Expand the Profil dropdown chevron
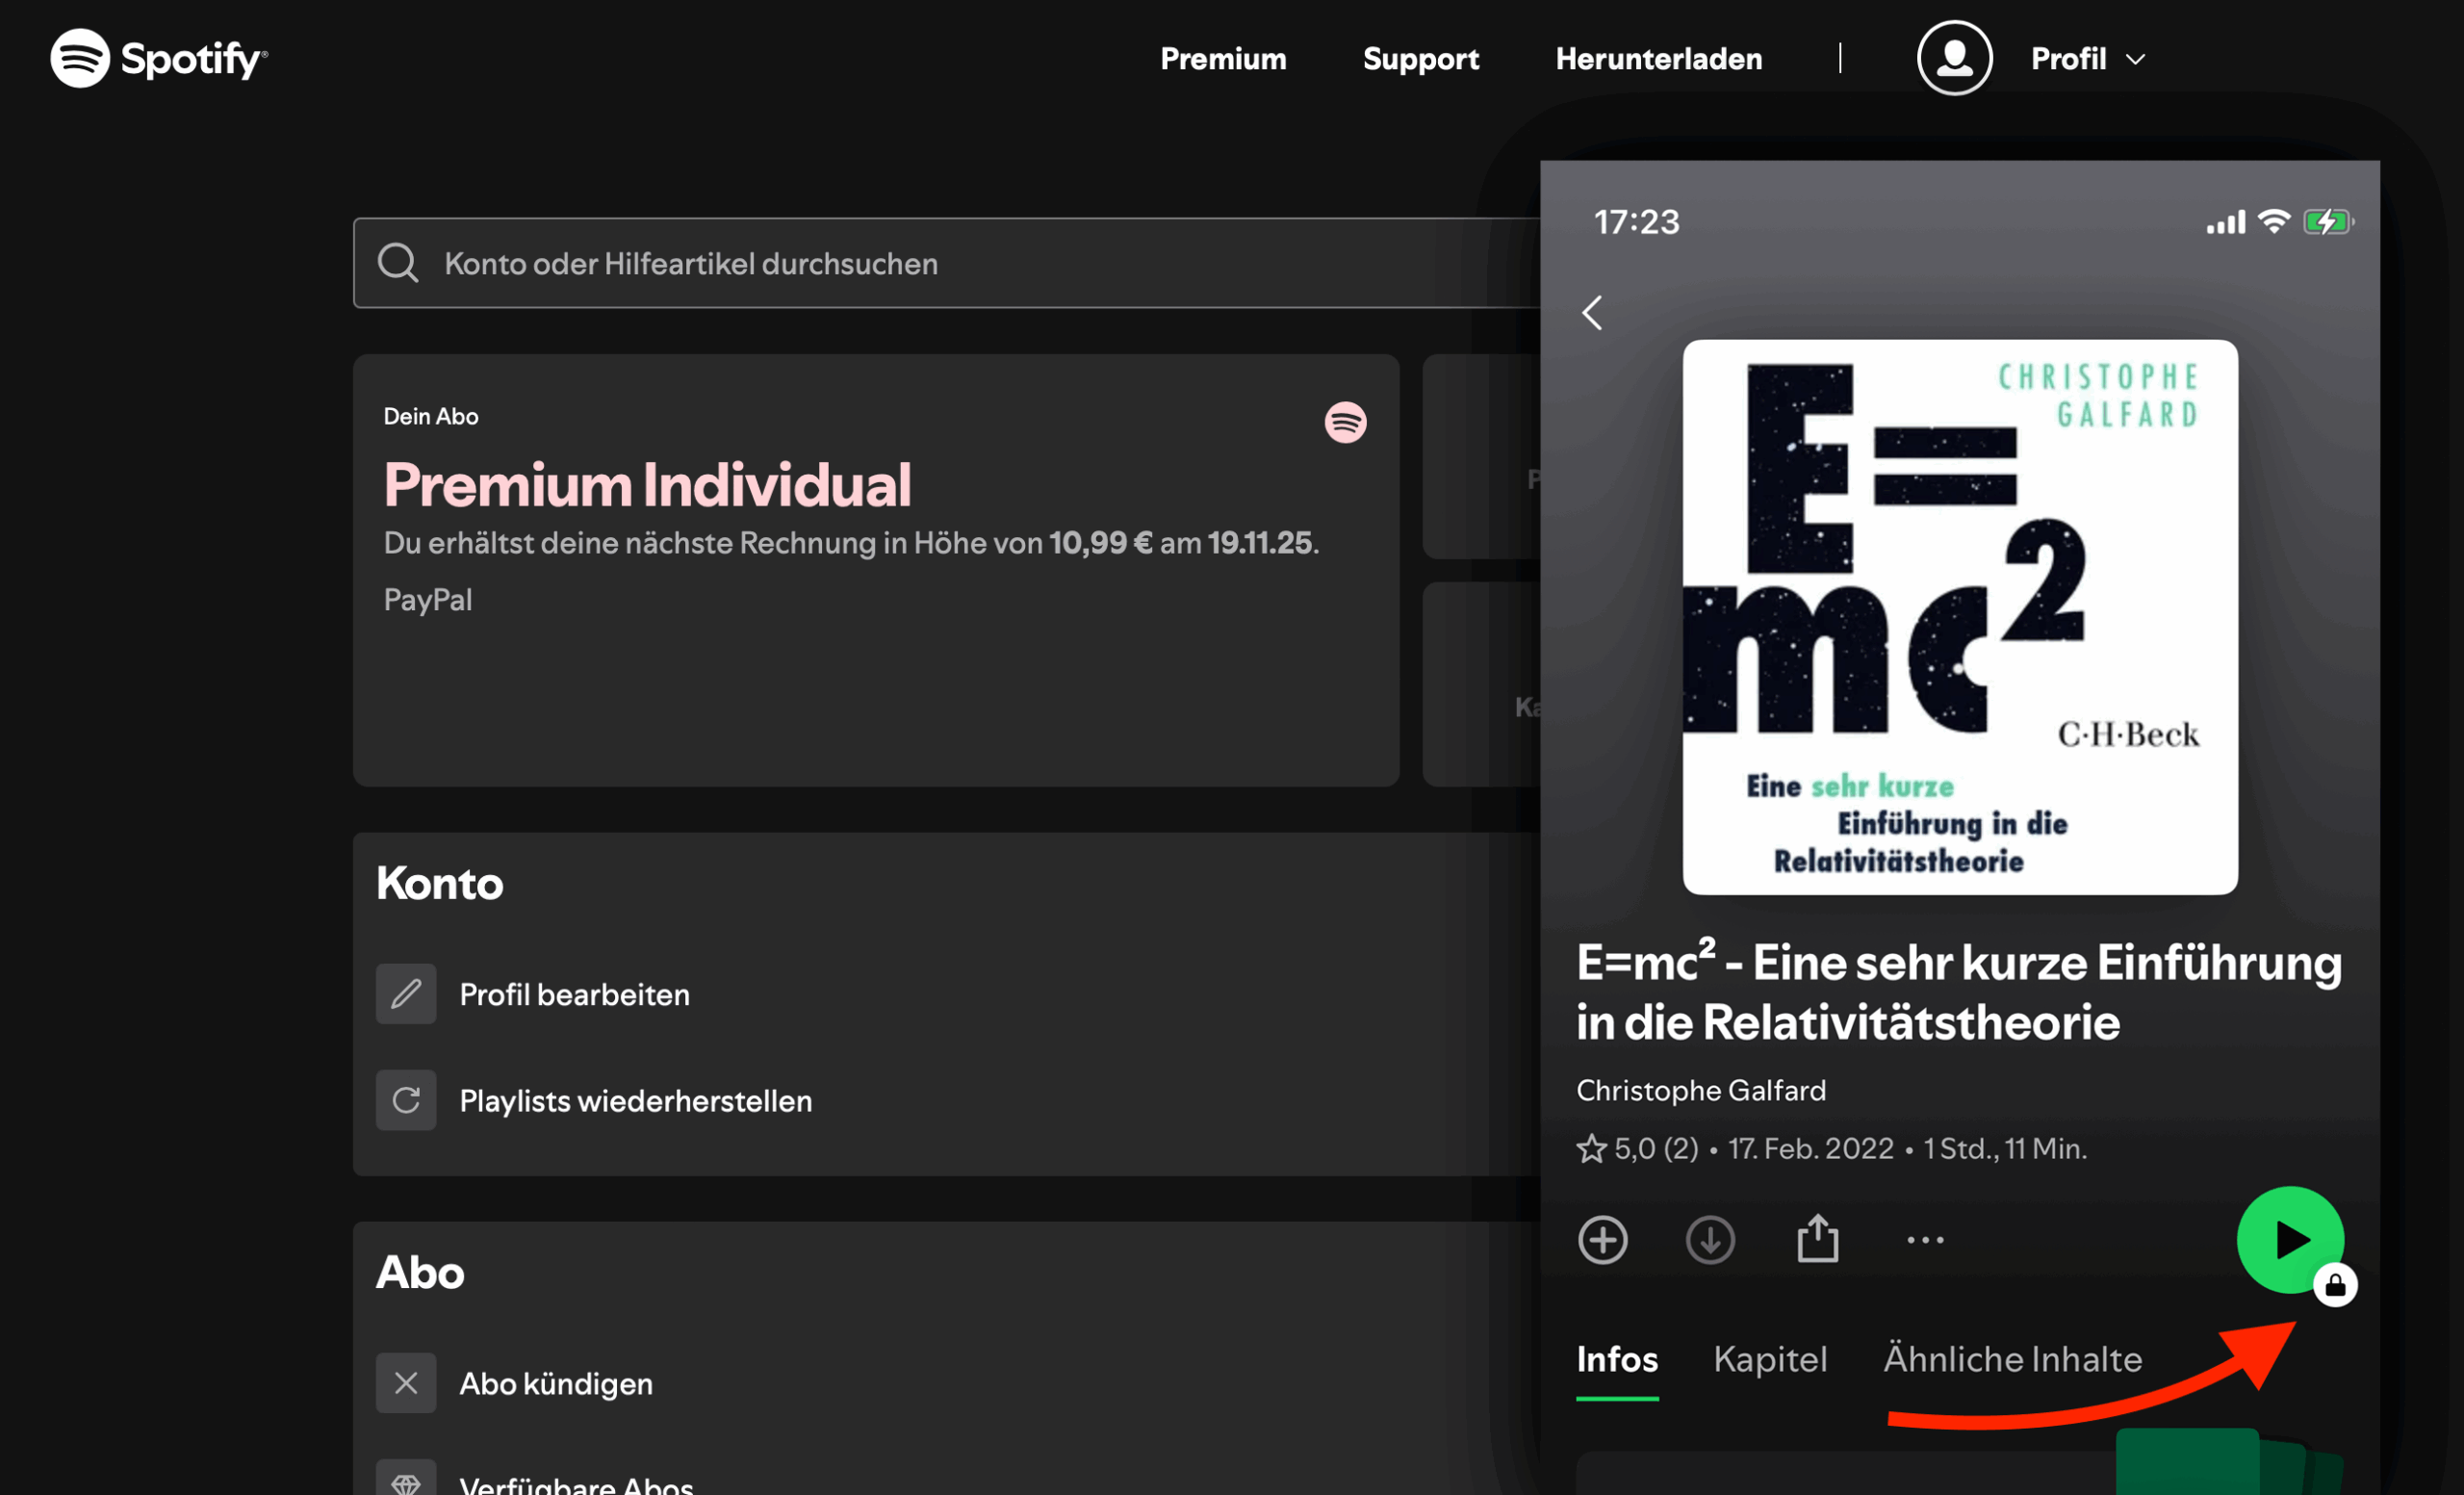 (2135, 60)
